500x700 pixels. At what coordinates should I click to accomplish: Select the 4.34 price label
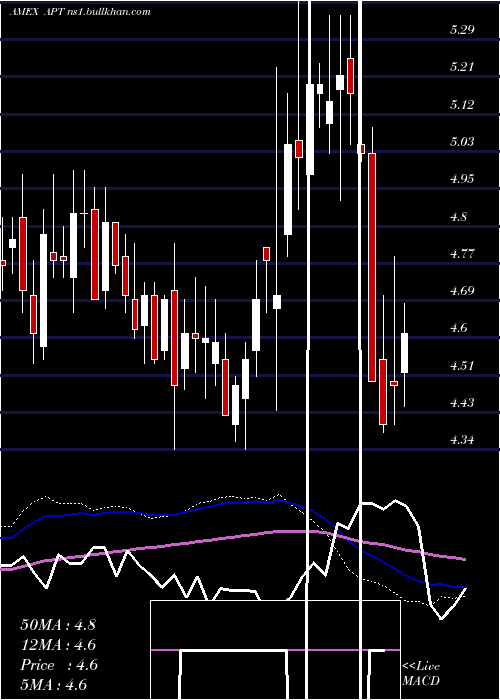[462, 440]
